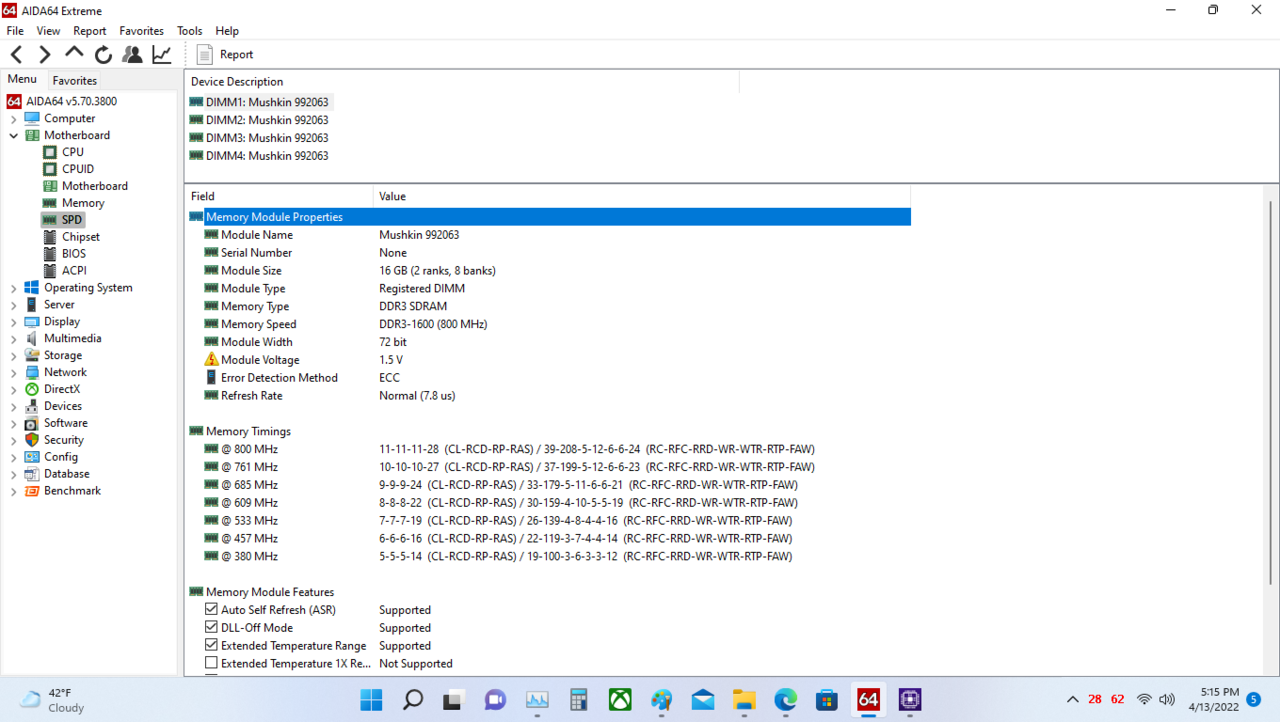Open the Tools menu
Image resolution: width=1280 pixels, height=722 pixels.
coord(189,30)
